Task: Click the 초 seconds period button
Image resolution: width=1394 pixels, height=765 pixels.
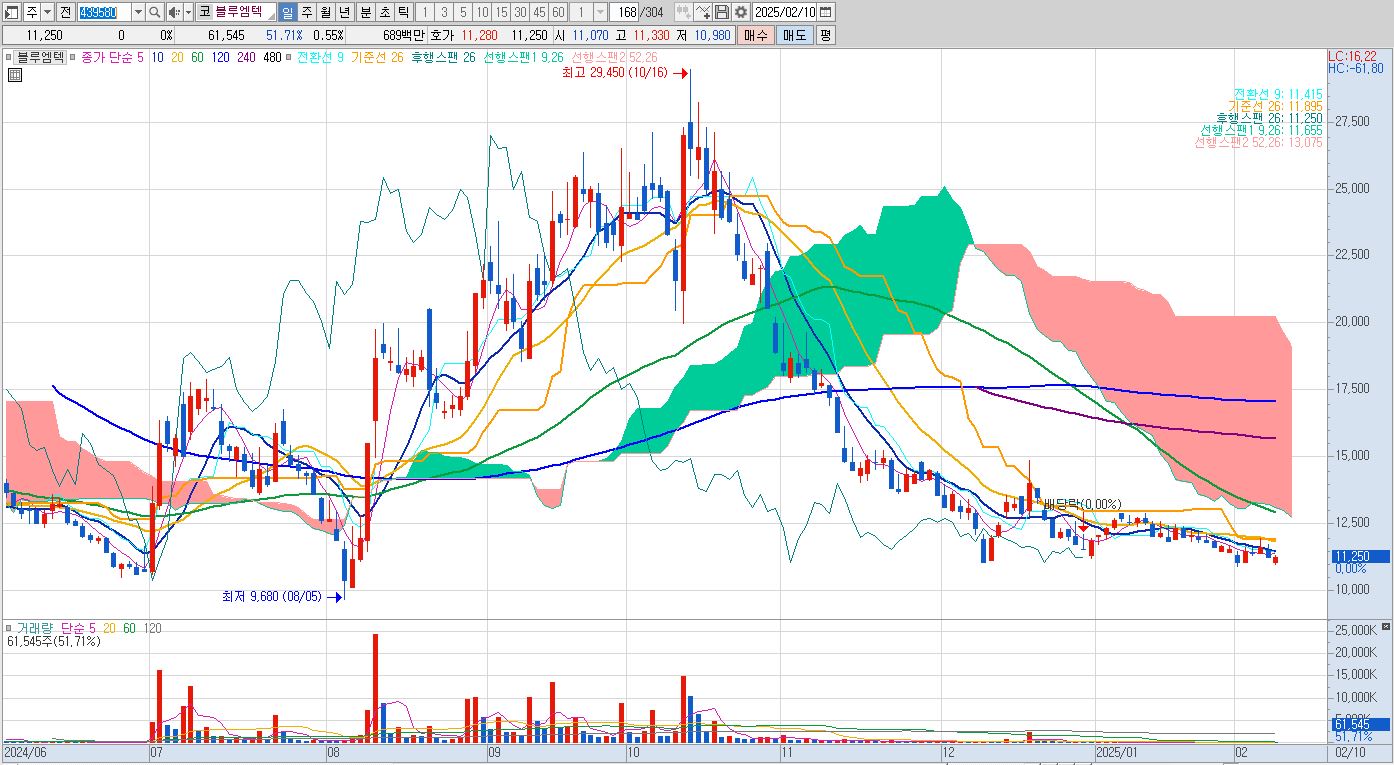Action: (384, 12)
